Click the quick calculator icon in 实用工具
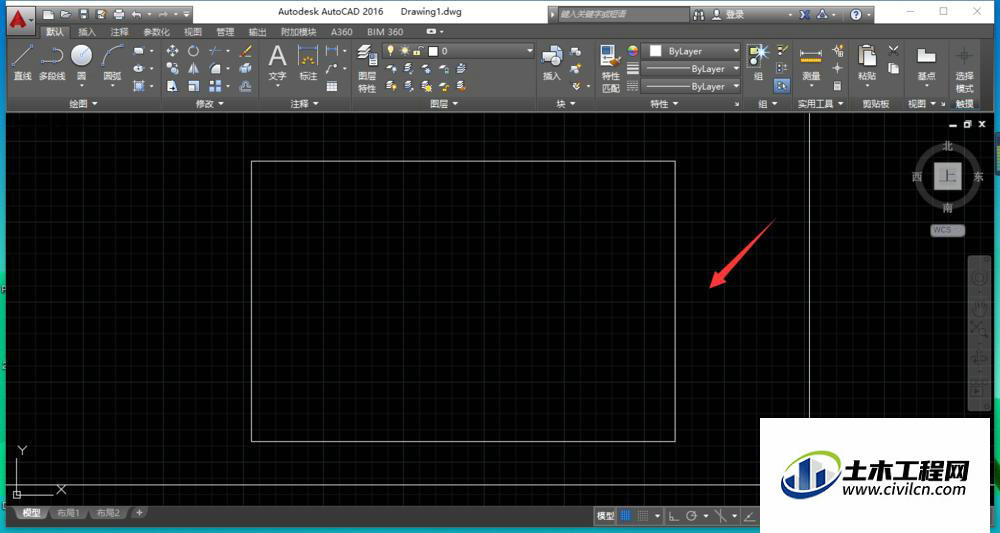 point(837,85)
